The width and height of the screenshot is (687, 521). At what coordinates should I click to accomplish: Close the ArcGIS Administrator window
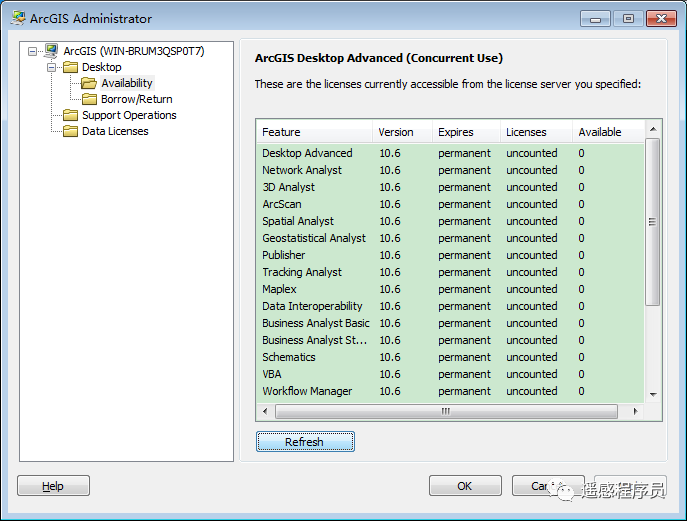[x=661, y=19]
